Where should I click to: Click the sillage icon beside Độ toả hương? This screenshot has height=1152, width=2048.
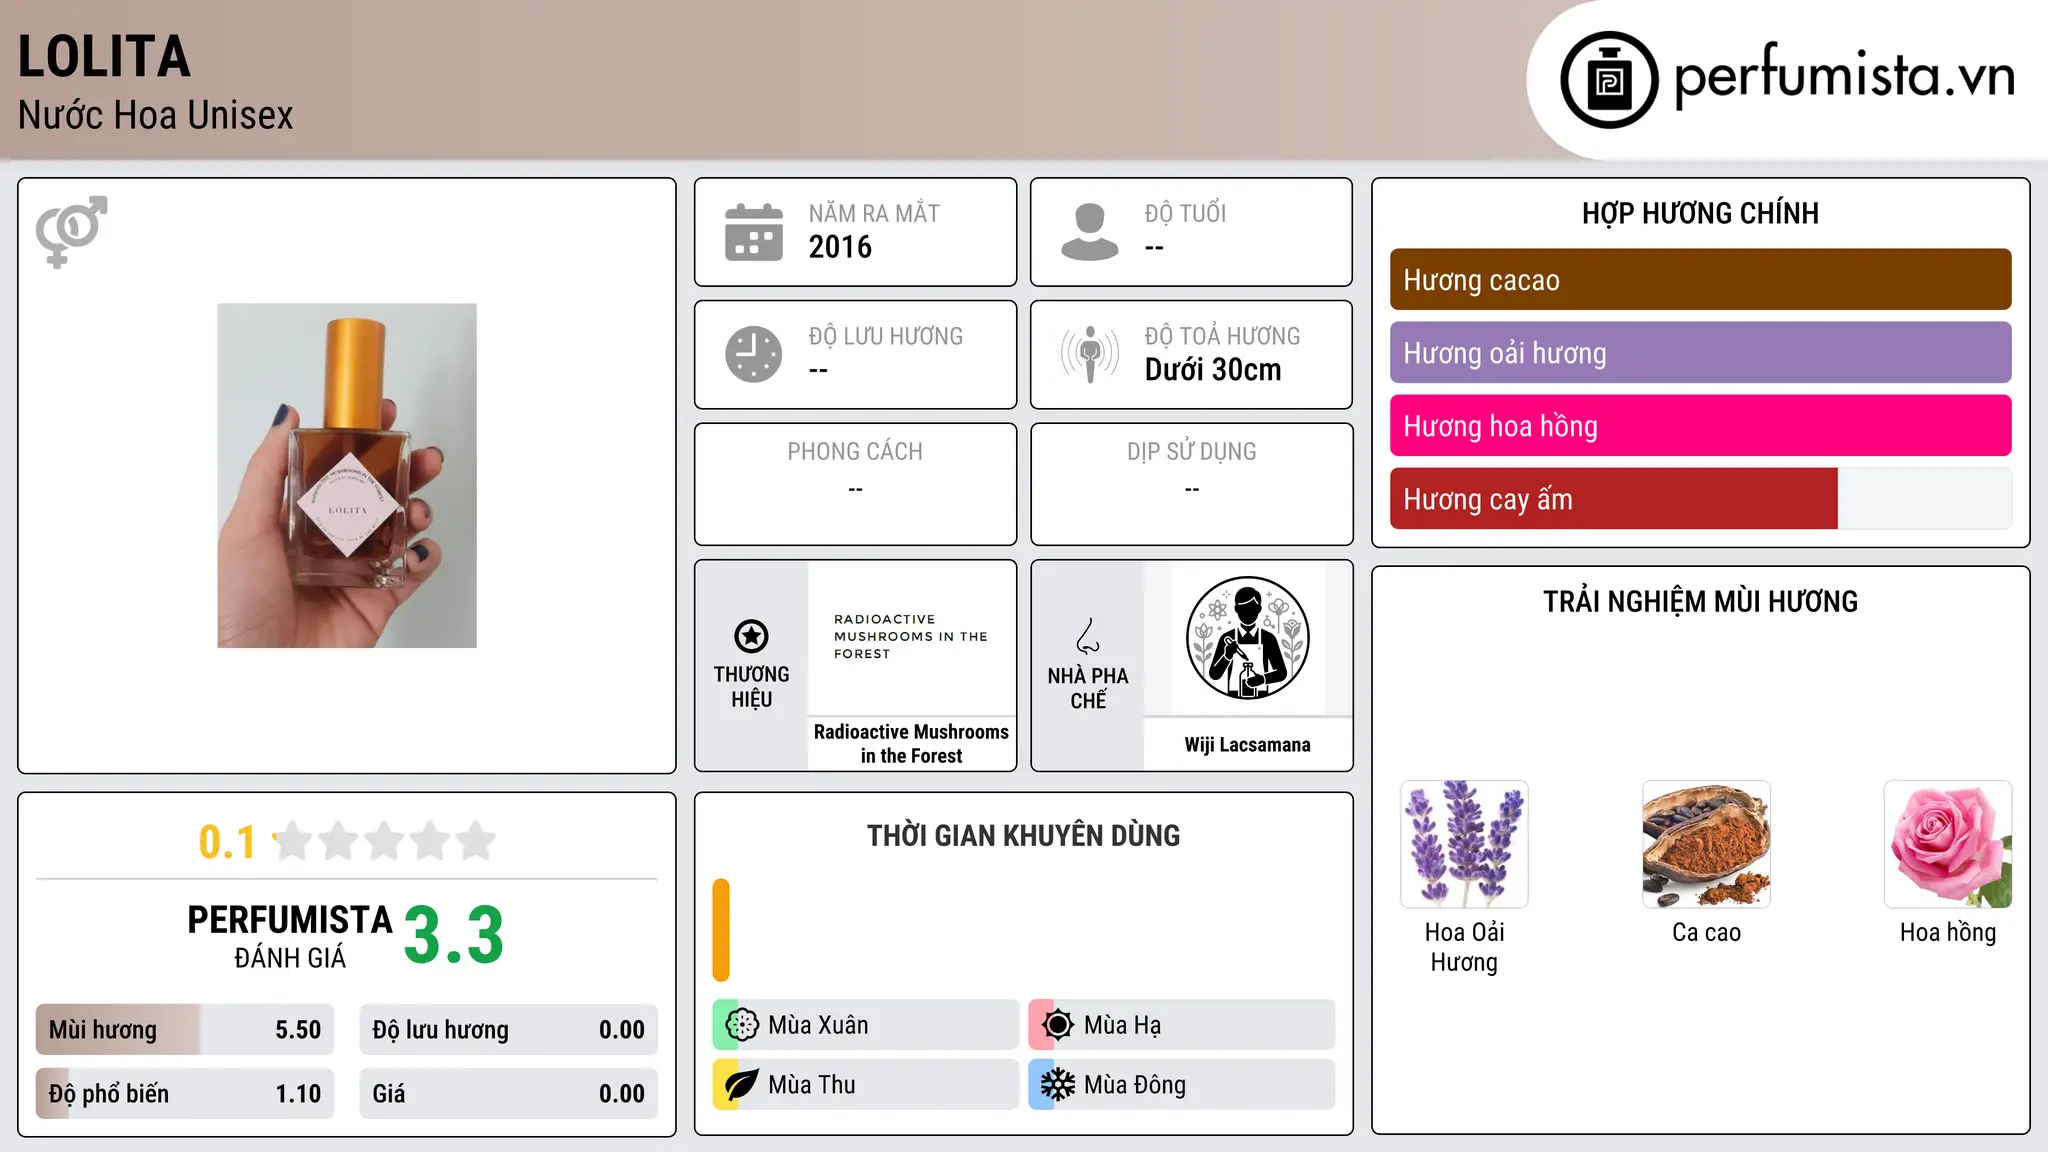(x=1090, y=354)
